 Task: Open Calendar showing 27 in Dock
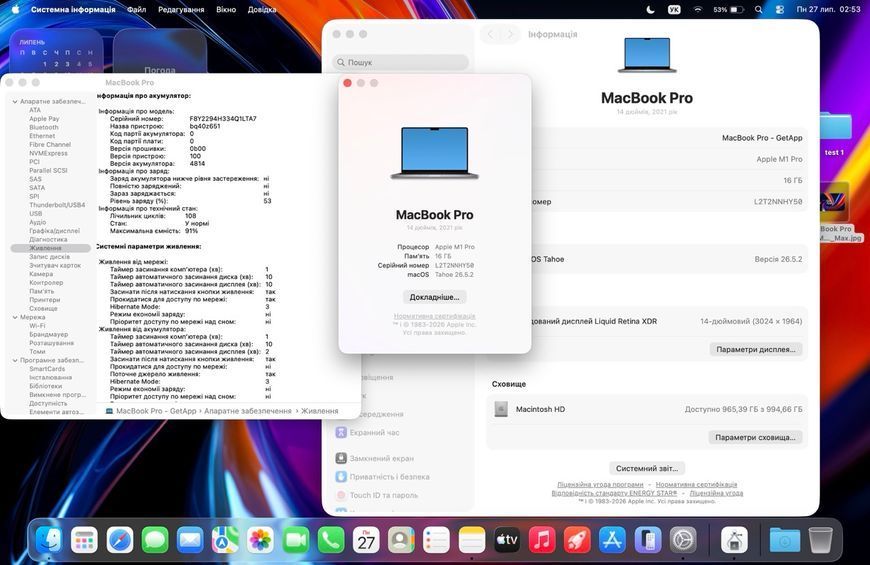click(x=366, y=539)
